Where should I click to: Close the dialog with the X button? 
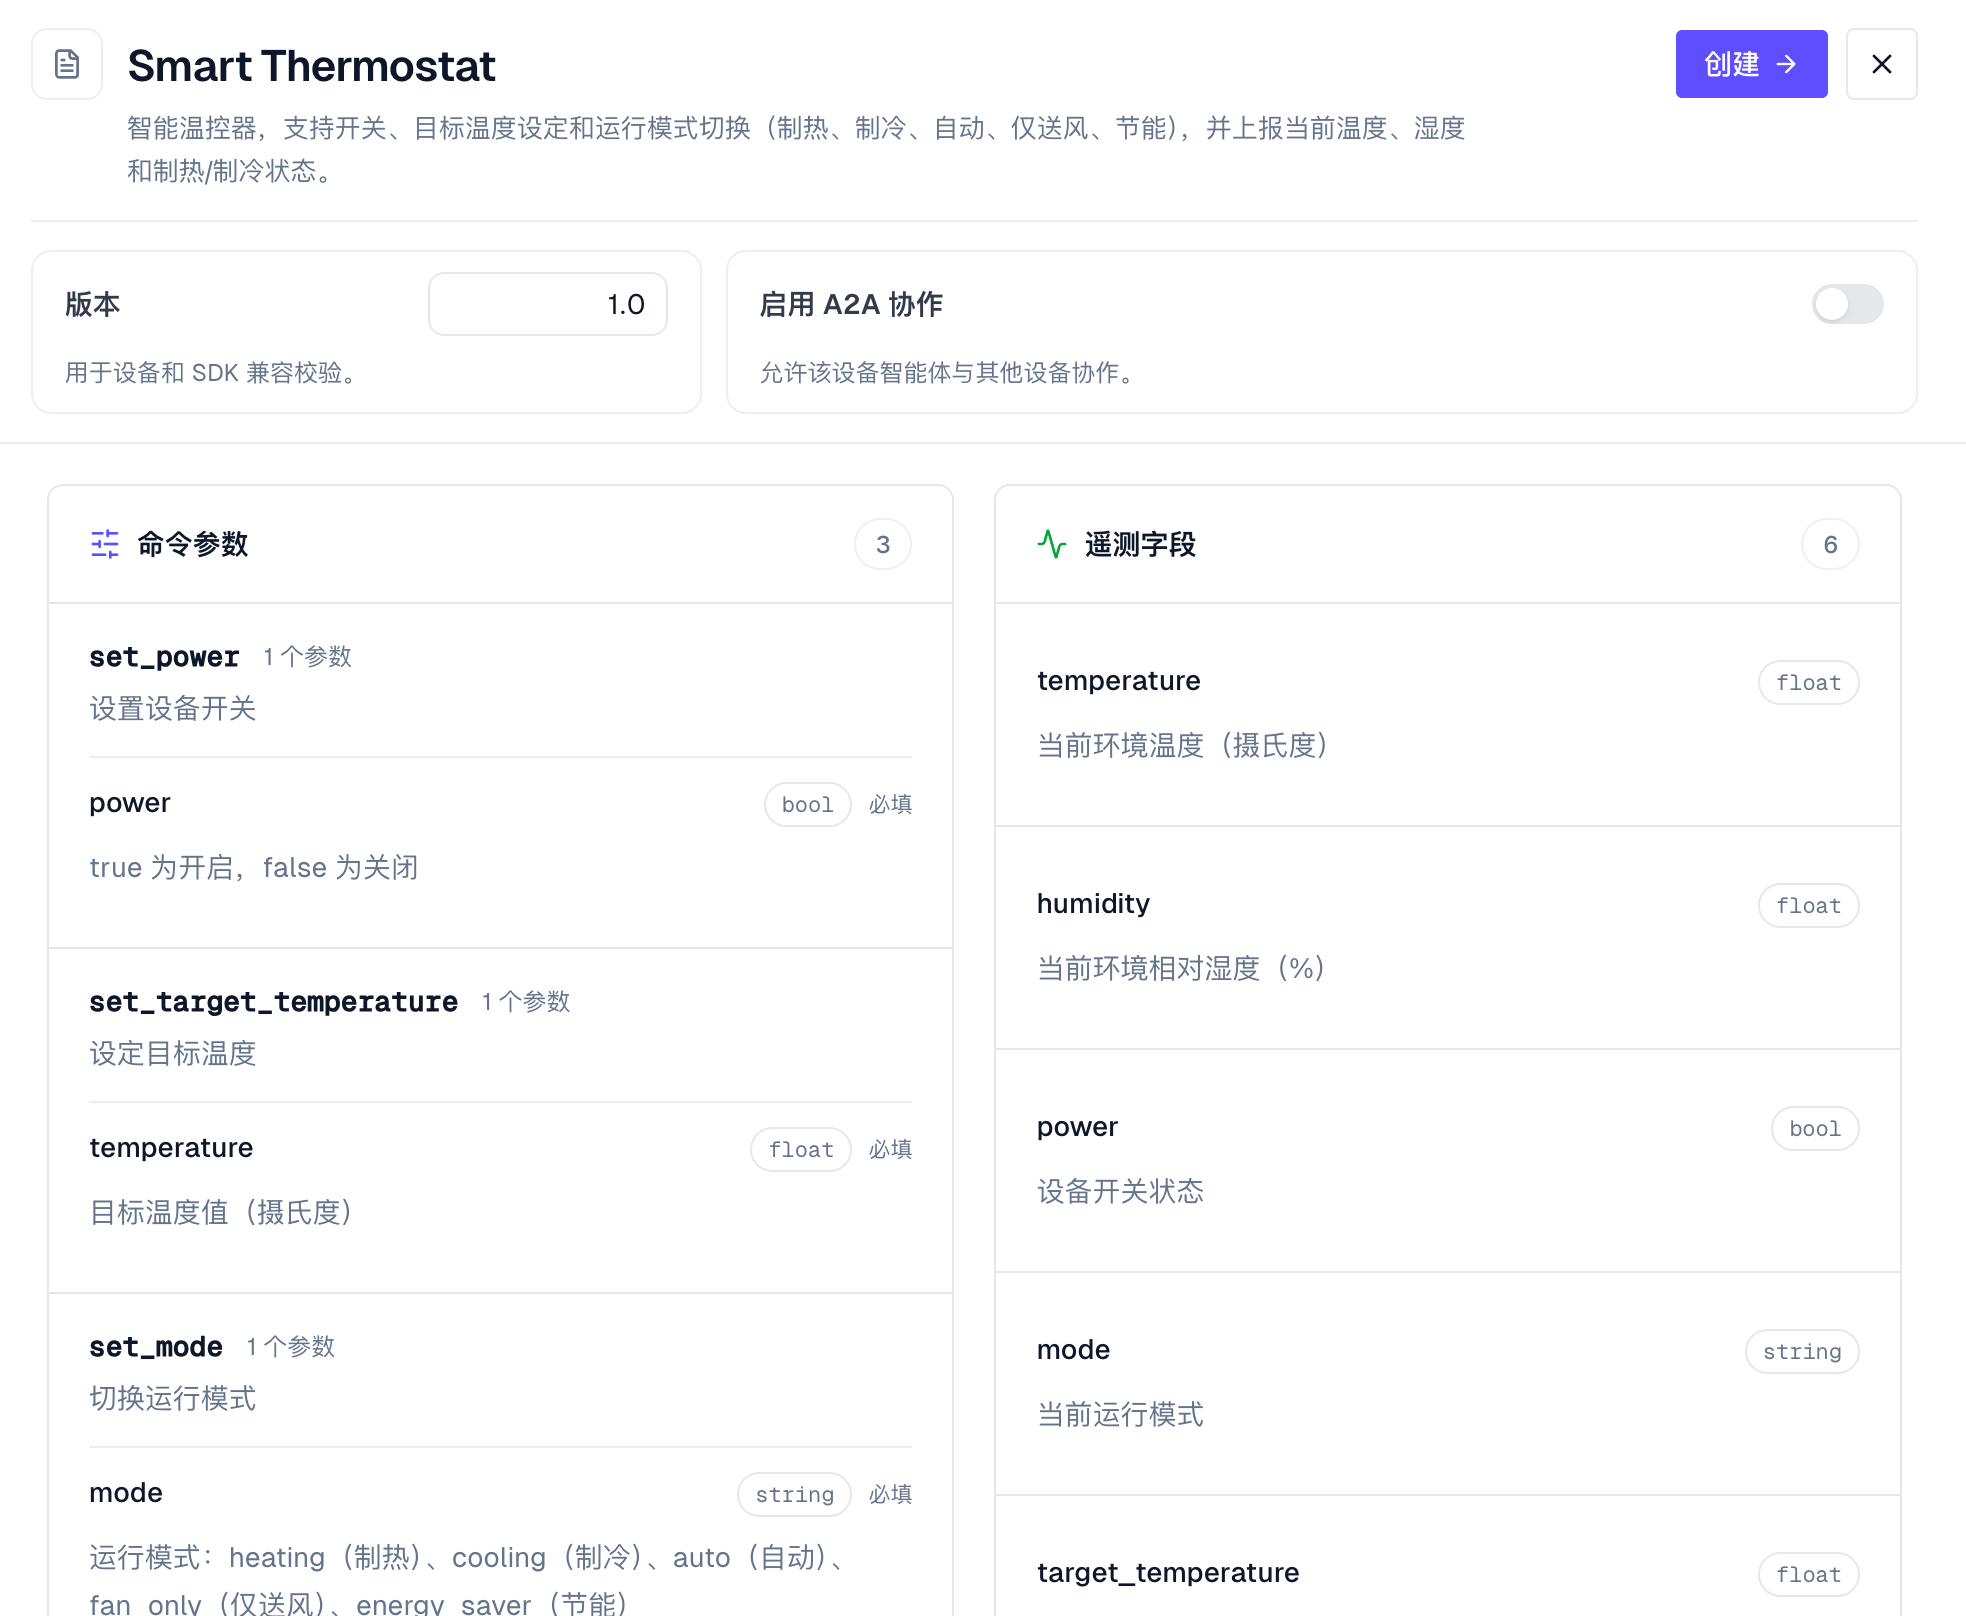coord(1881,64)
